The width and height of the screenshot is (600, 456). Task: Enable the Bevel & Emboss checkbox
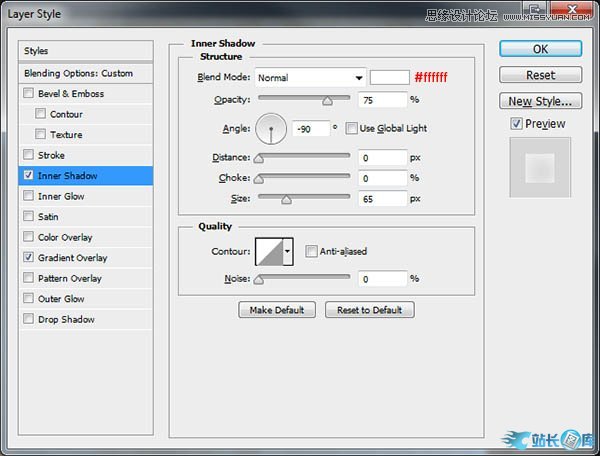pos(29,94)
